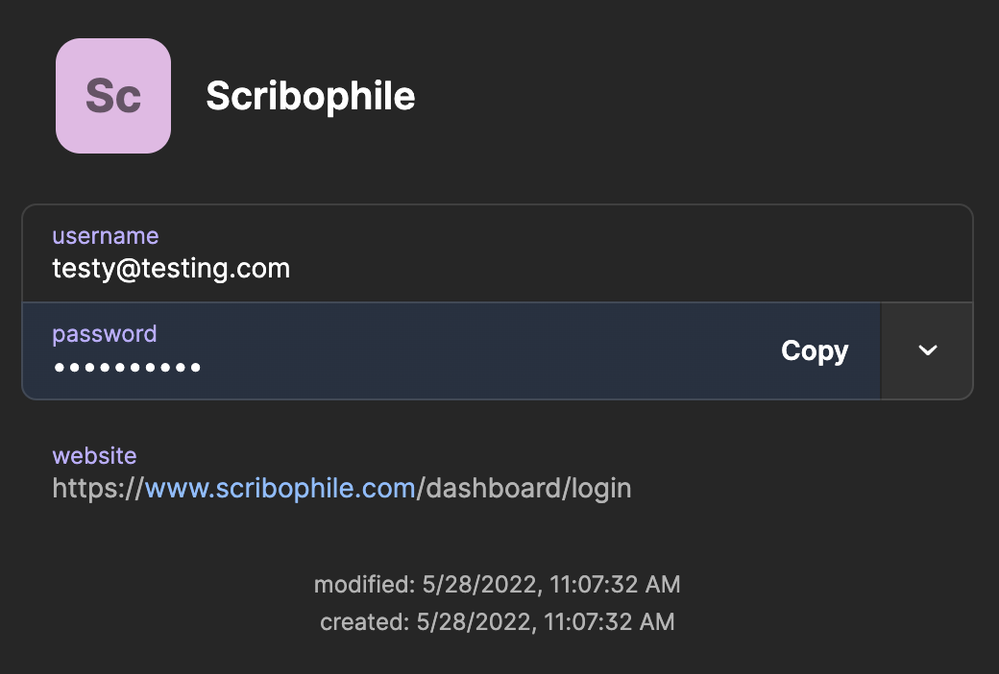Screen dimensions: 999x674
Task: Click the Scribophile 'Sc' avatar icon
Action: [113, 96]
